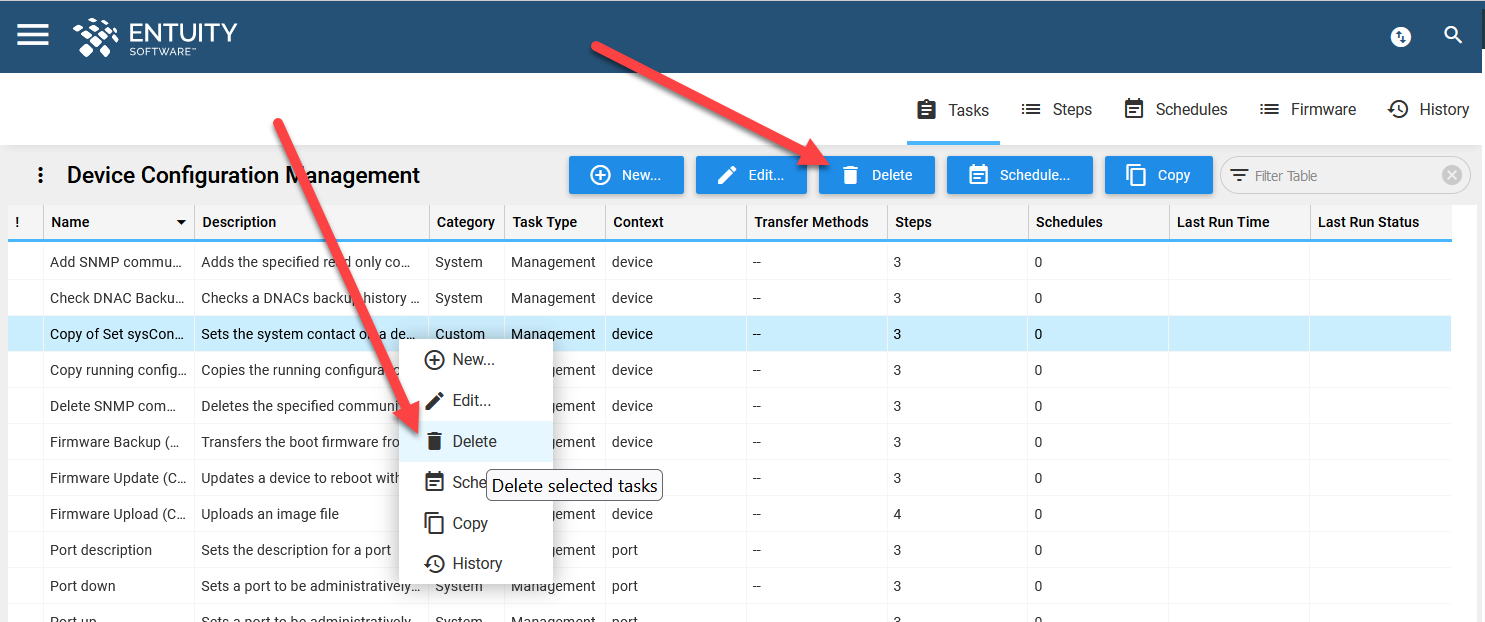Click the New... toolbar button
Viewport: 1485px width, 622px height.
tap(626, 175)
